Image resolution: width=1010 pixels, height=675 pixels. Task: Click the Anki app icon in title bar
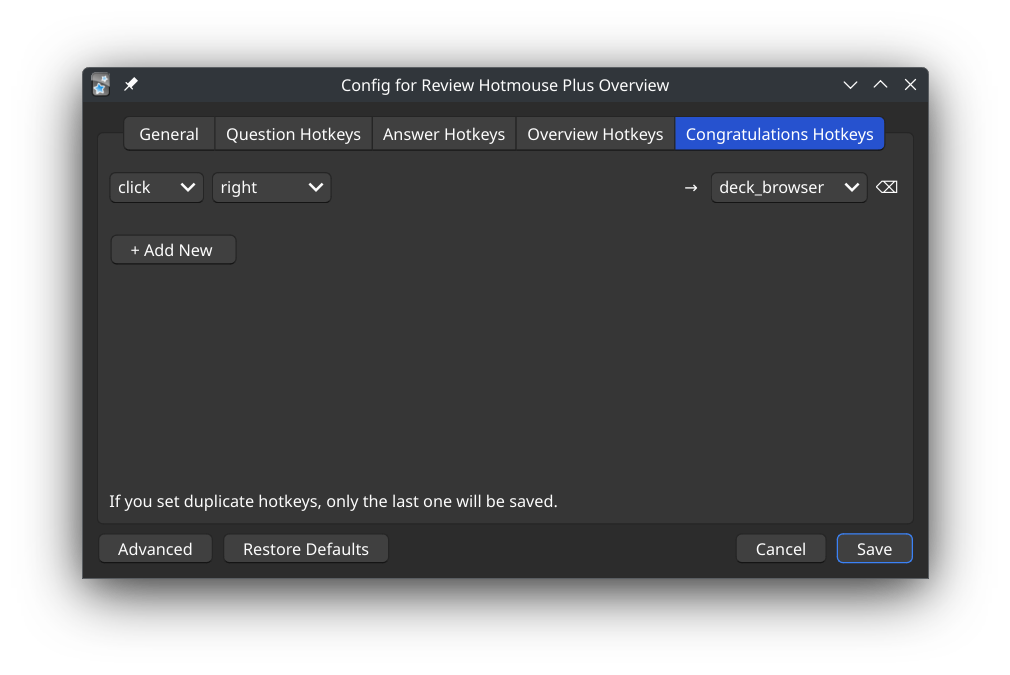(100, 85)
